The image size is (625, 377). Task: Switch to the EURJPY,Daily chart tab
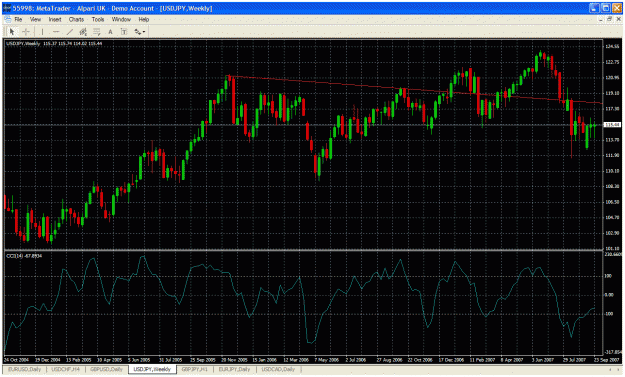point(234,369)
